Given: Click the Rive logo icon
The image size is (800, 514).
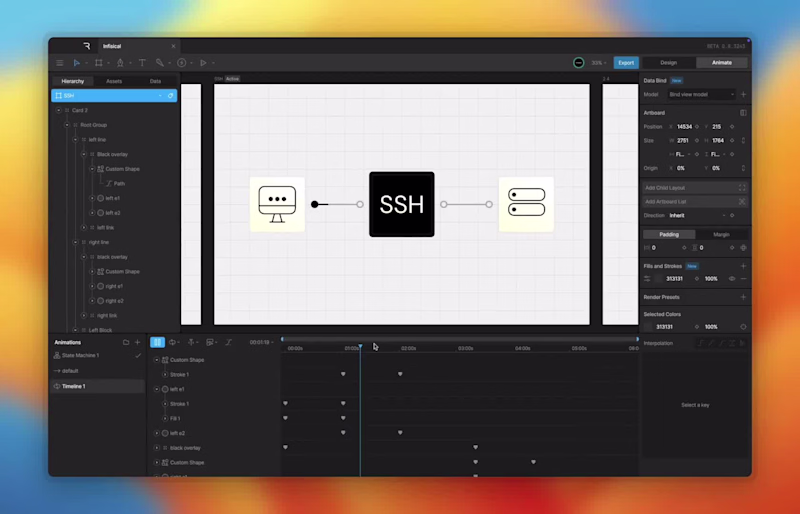Looking at the screenshot, I should click(87, 46).
